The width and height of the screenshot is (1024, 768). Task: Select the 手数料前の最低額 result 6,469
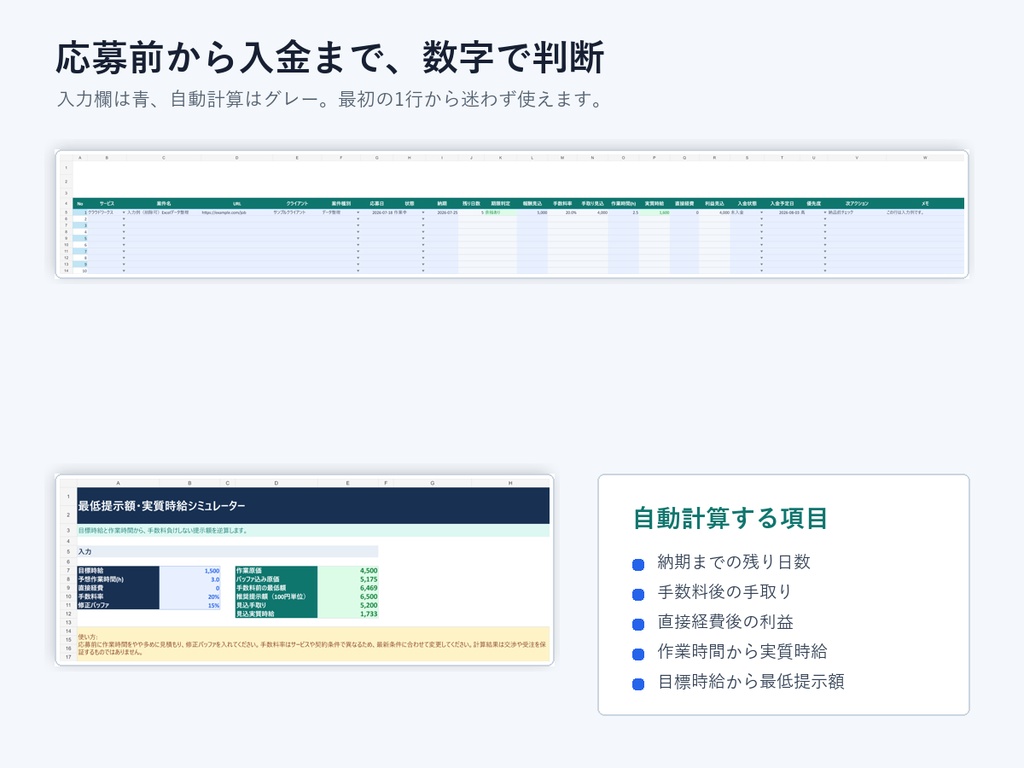click(348, 588)
